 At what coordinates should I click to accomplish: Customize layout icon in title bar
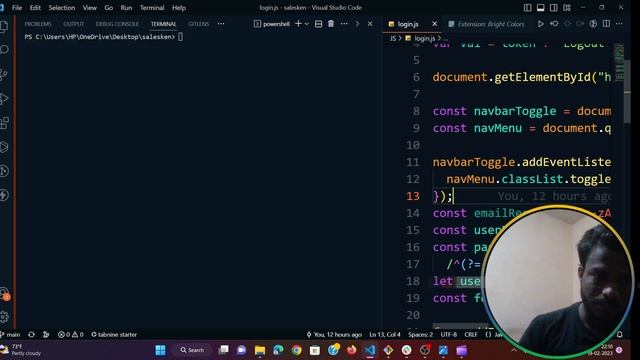567,8
